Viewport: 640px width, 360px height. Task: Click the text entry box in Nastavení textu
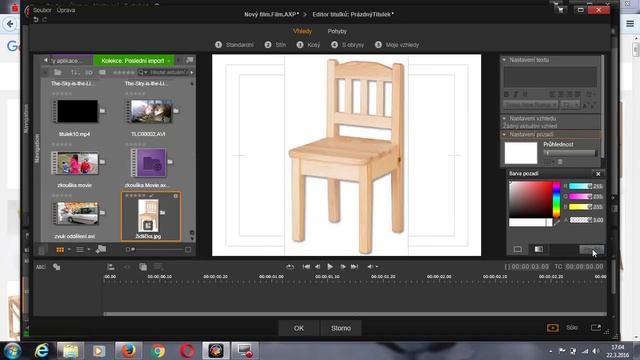[x=550, y=77]
